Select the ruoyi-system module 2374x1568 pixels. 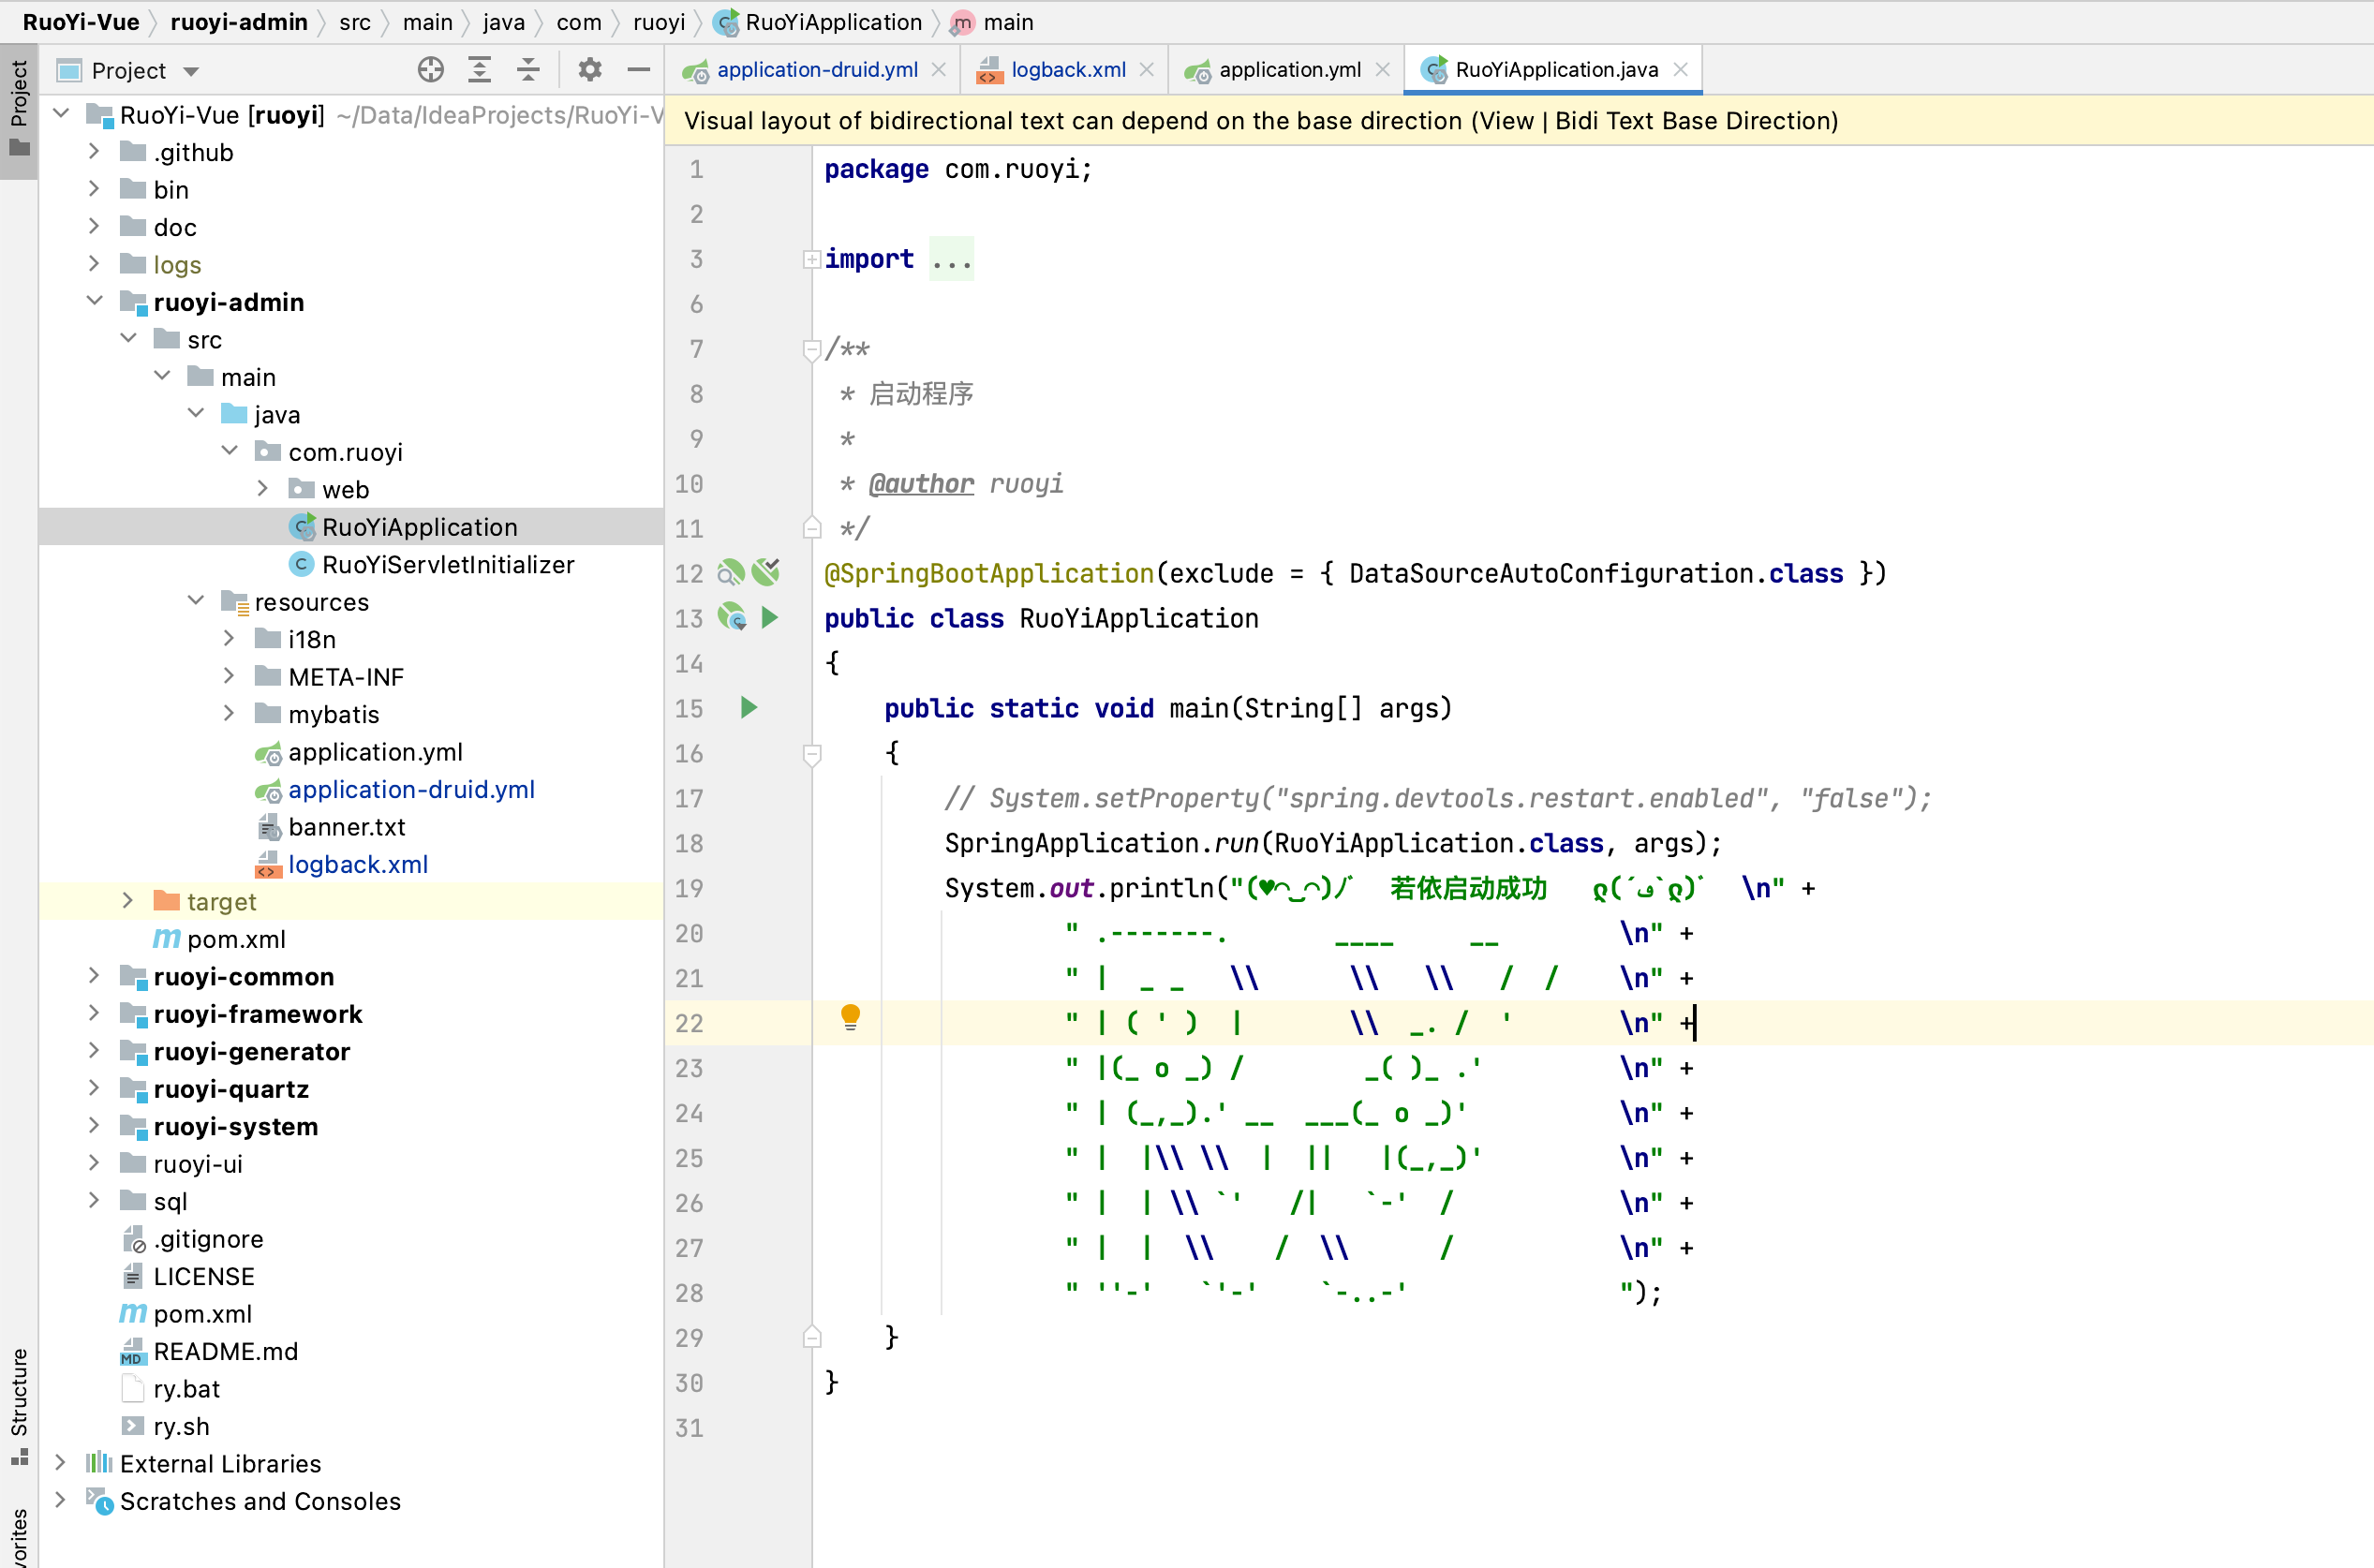(236, 1126)
